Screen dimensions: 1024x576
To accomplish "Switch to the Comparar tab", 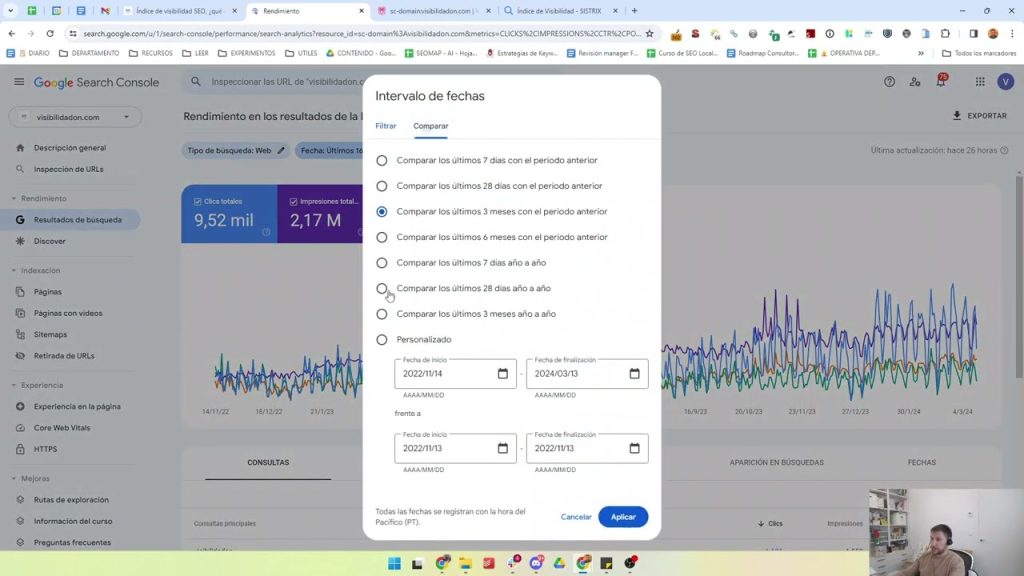I will tap(430, 126).
